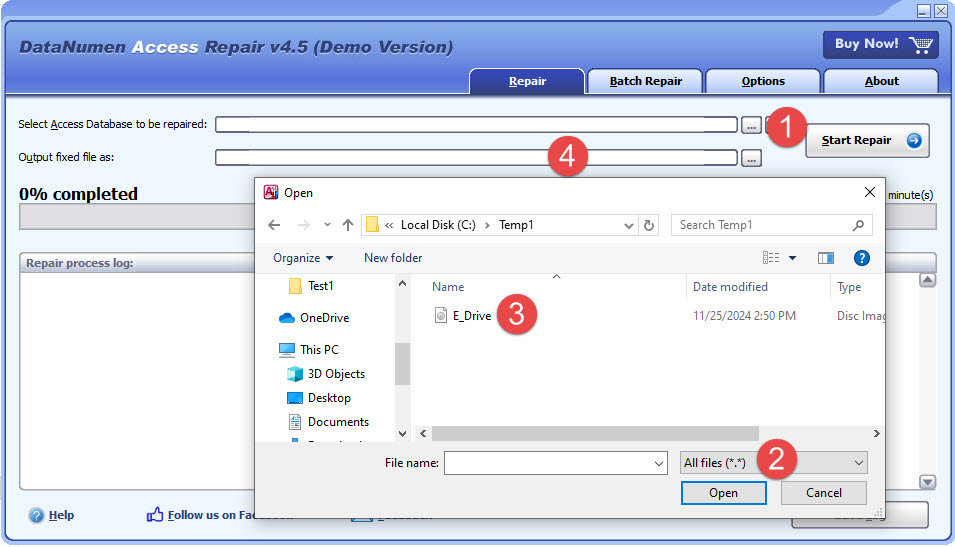The width and height of the screenshot is (955, 547).
Task: Open the Options tab
Action: coord(763,81)
